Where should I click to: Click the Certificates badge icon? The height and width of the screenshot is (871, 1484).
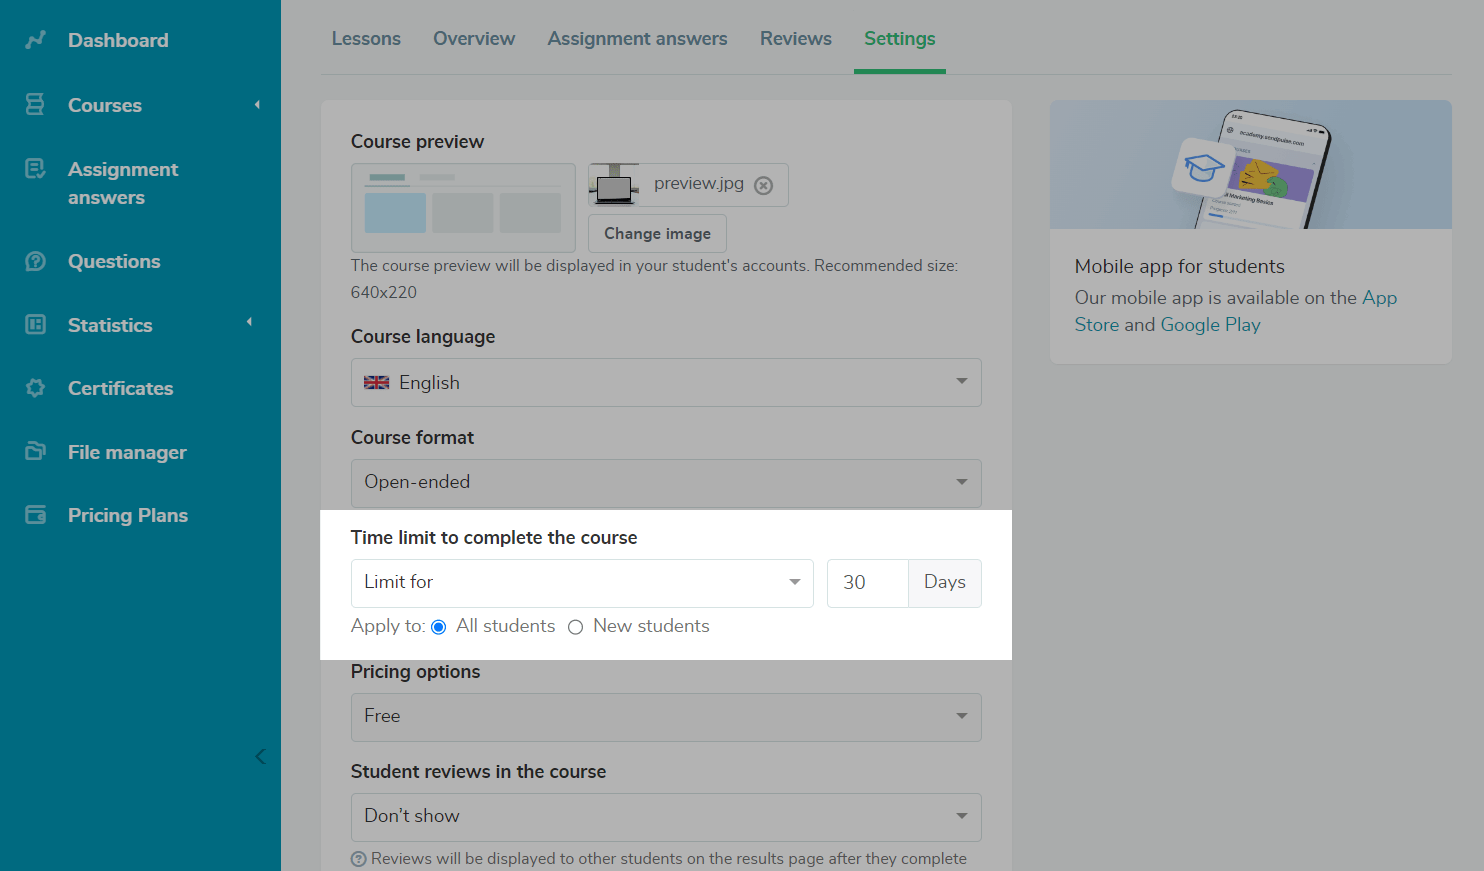pyautogui.click(x=36, y=388)
